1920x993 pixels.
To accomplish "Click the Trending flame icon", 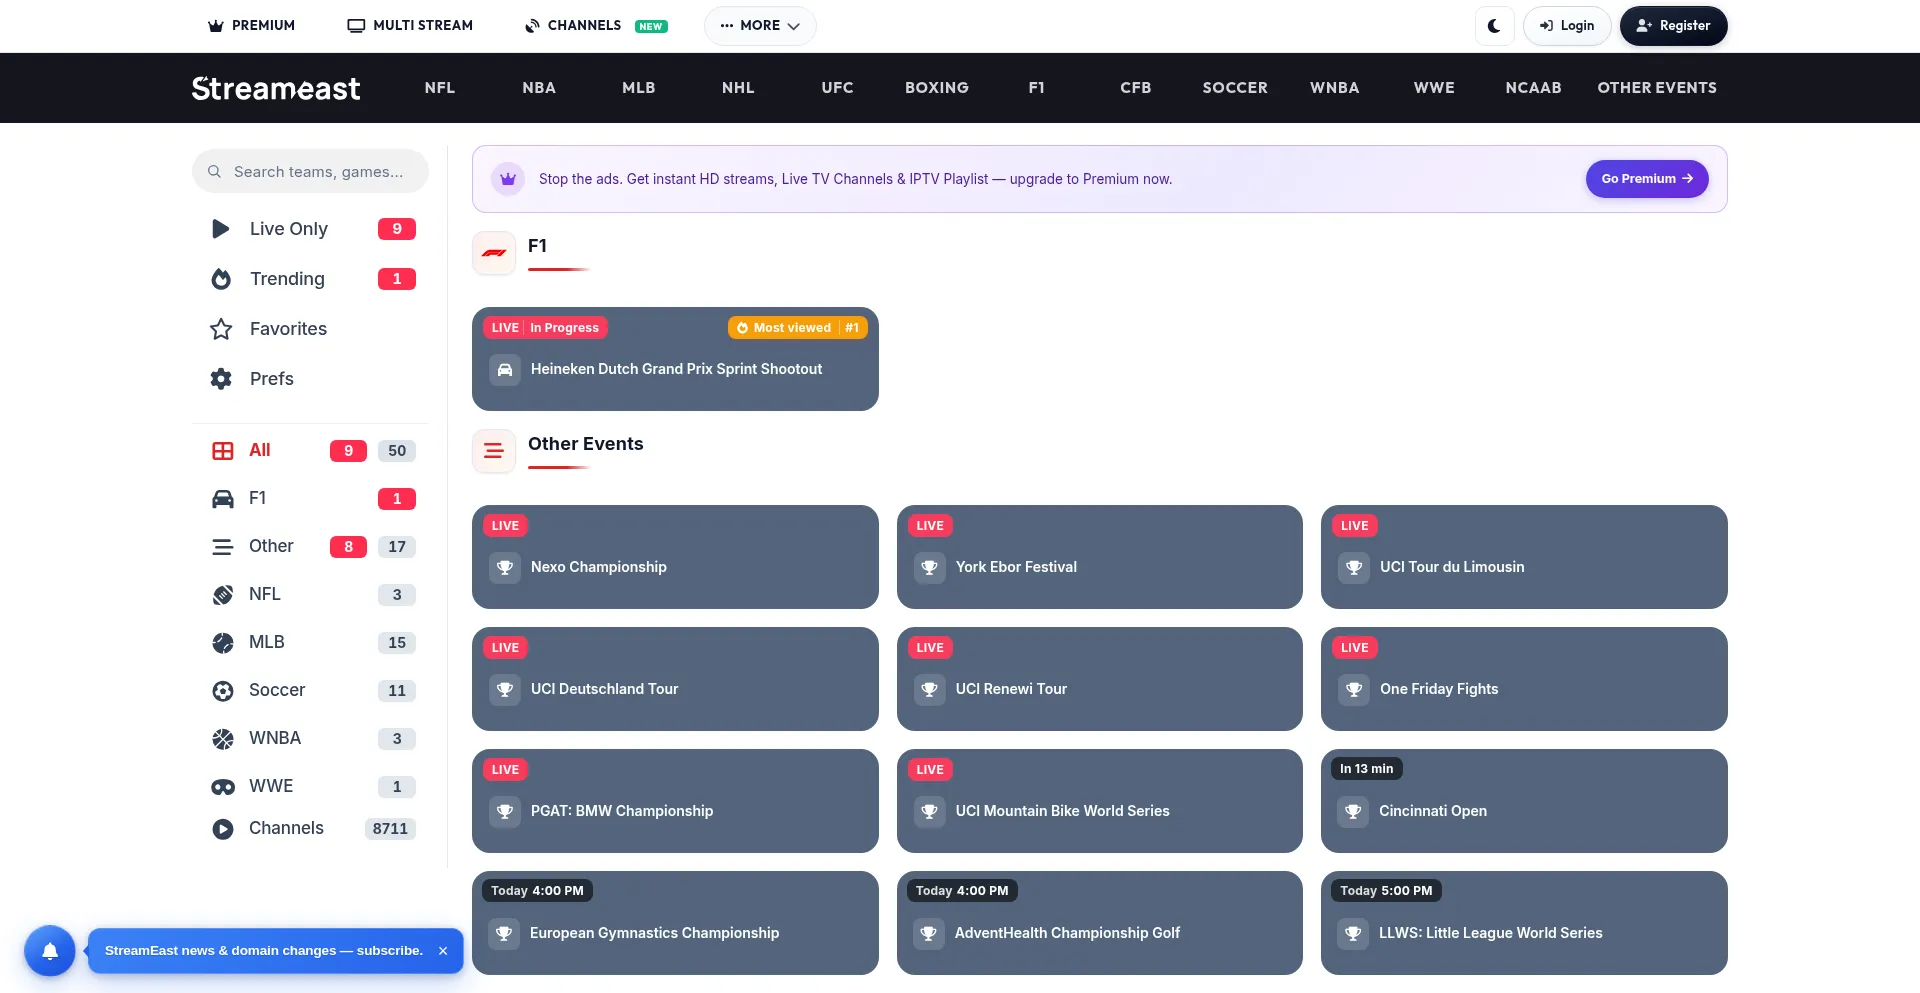I will (x=221, y=279).
